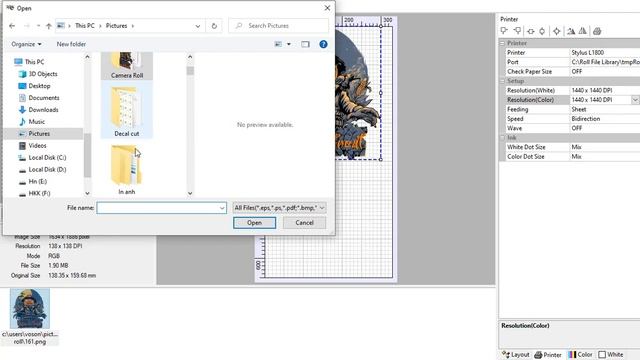Change view icon in Open dialog

tap(278, 44)
